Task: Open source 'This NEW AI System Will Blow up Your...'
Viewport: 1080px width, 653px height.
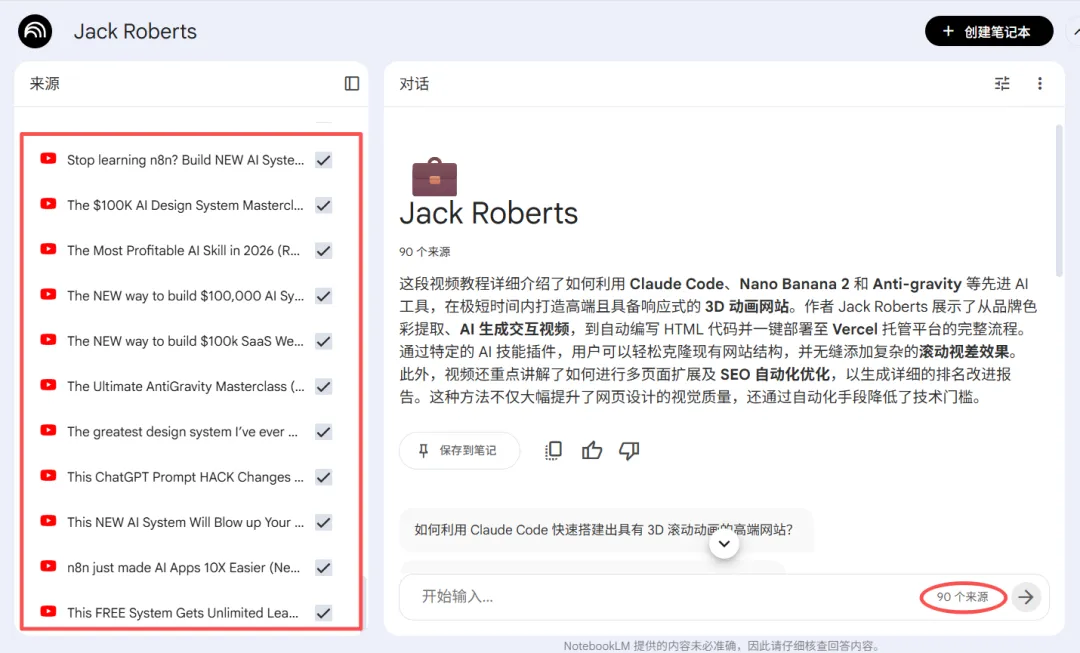Action: tap(185, 523)
